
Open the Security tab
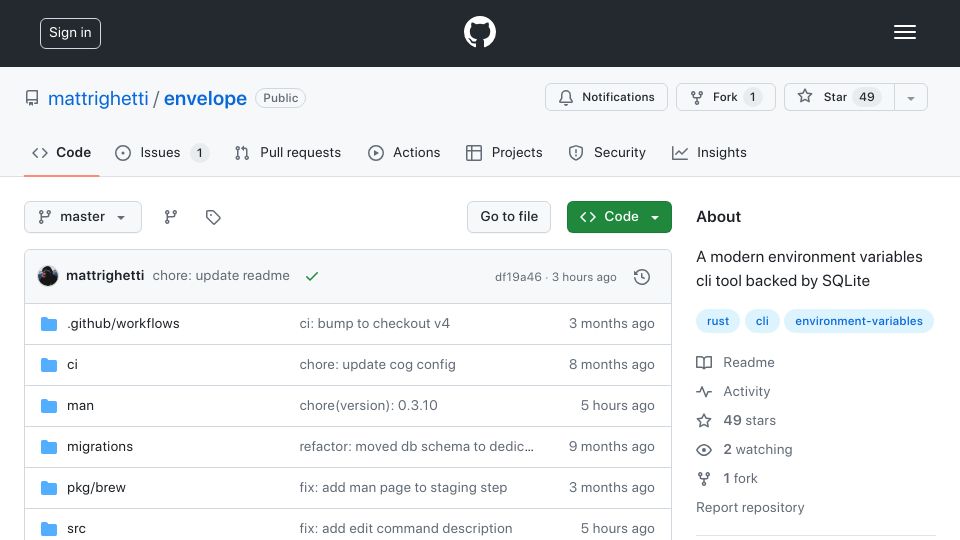607,152
